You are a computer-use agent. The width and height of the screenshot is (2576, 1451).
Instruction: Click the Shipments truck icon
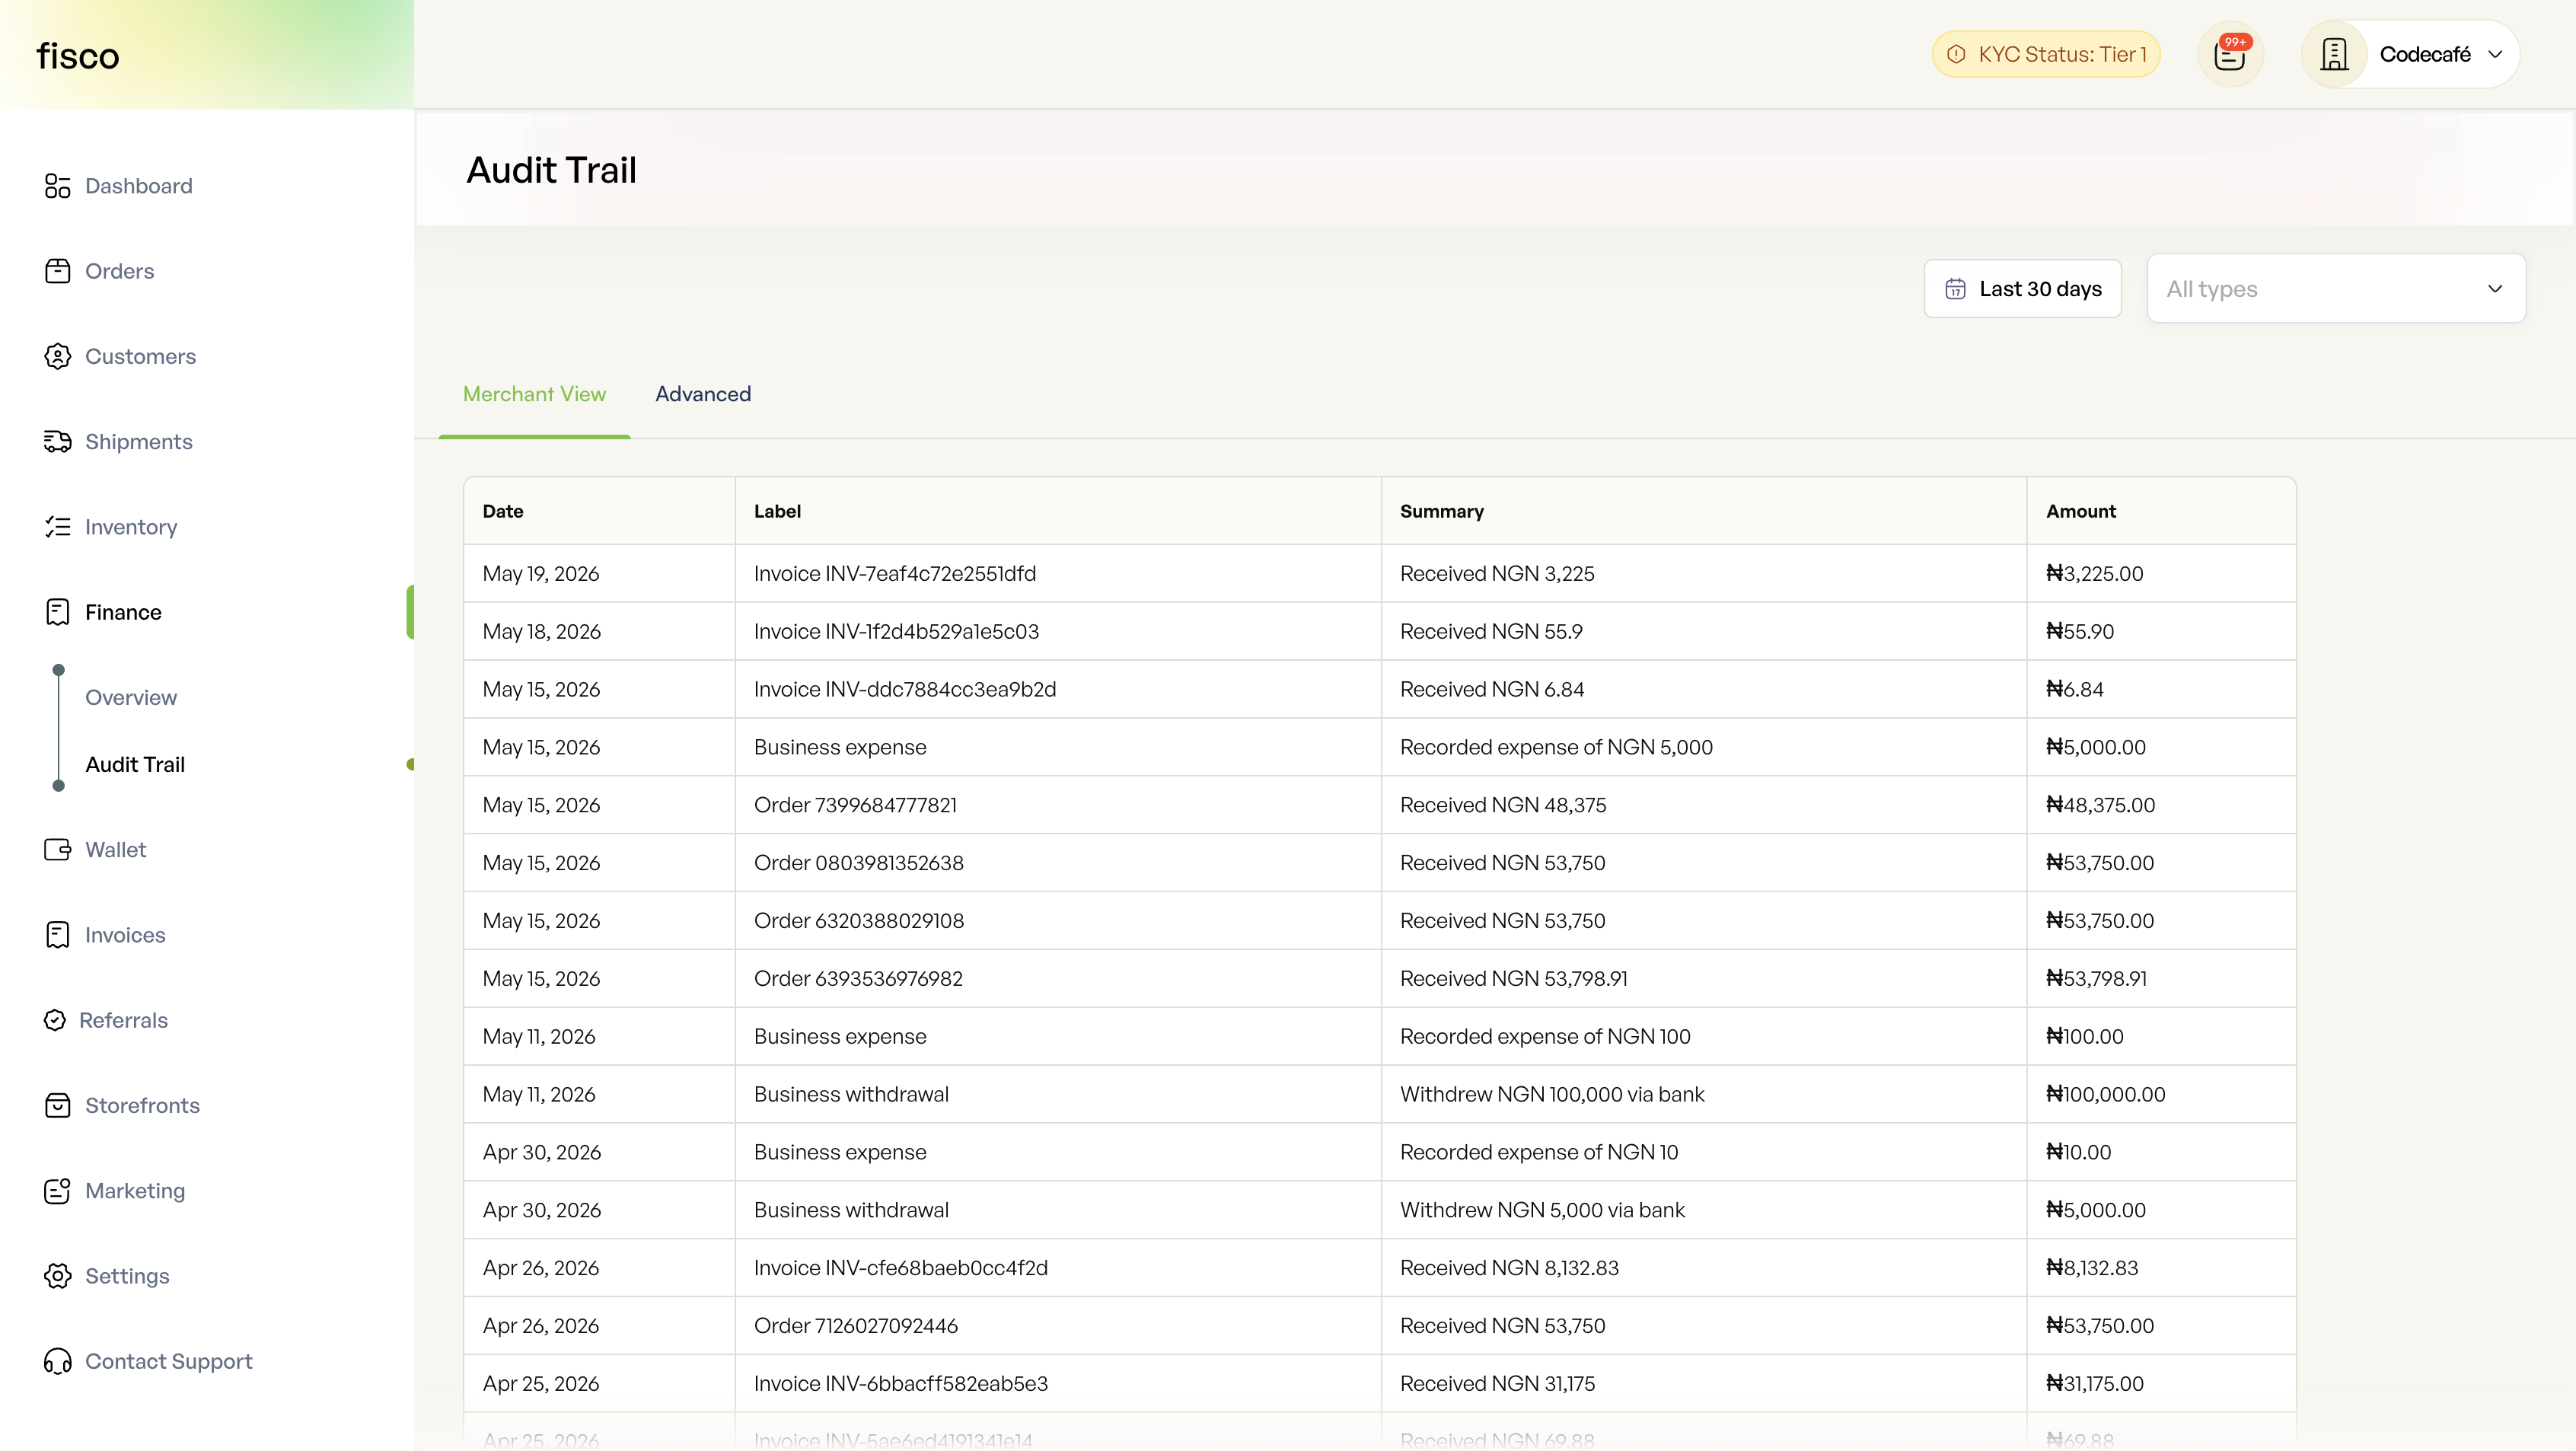pyautogui.click(x=58, y=441)
